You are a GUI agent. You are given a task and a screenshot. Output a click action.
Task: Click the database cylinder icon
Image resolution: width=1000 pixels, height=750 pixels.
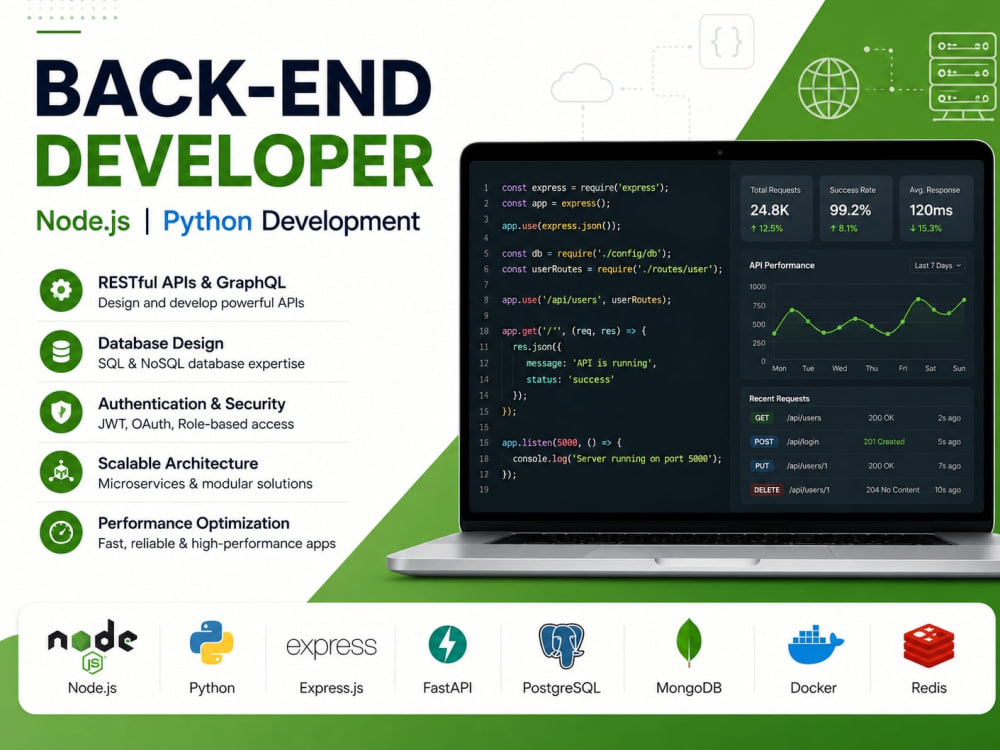pos(61,351)
